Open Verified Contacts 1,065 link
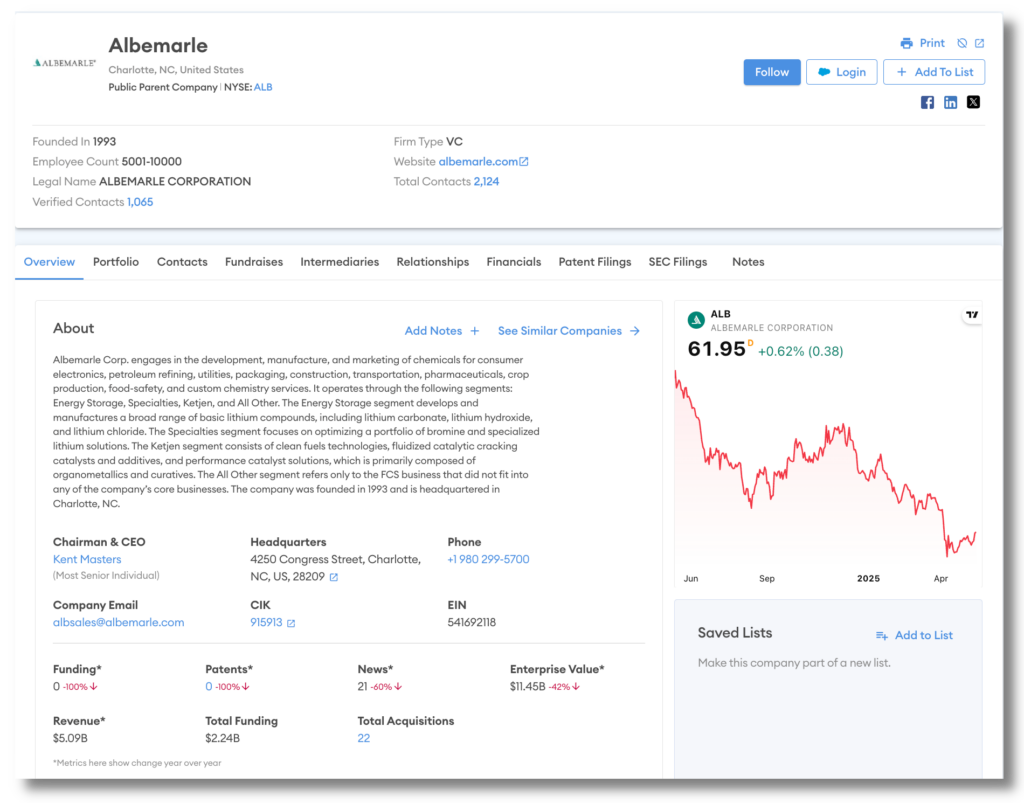This screenshot has width=1024, height=803. [x=140, y=202]
